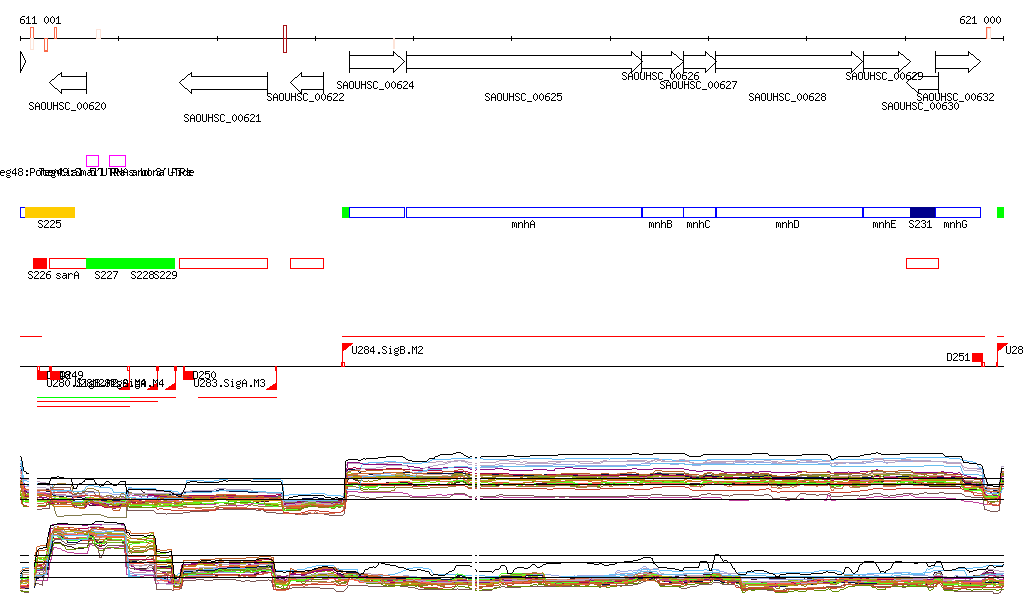Select the dark blue S231 segment
The image size is (1024, 611).
923,212
